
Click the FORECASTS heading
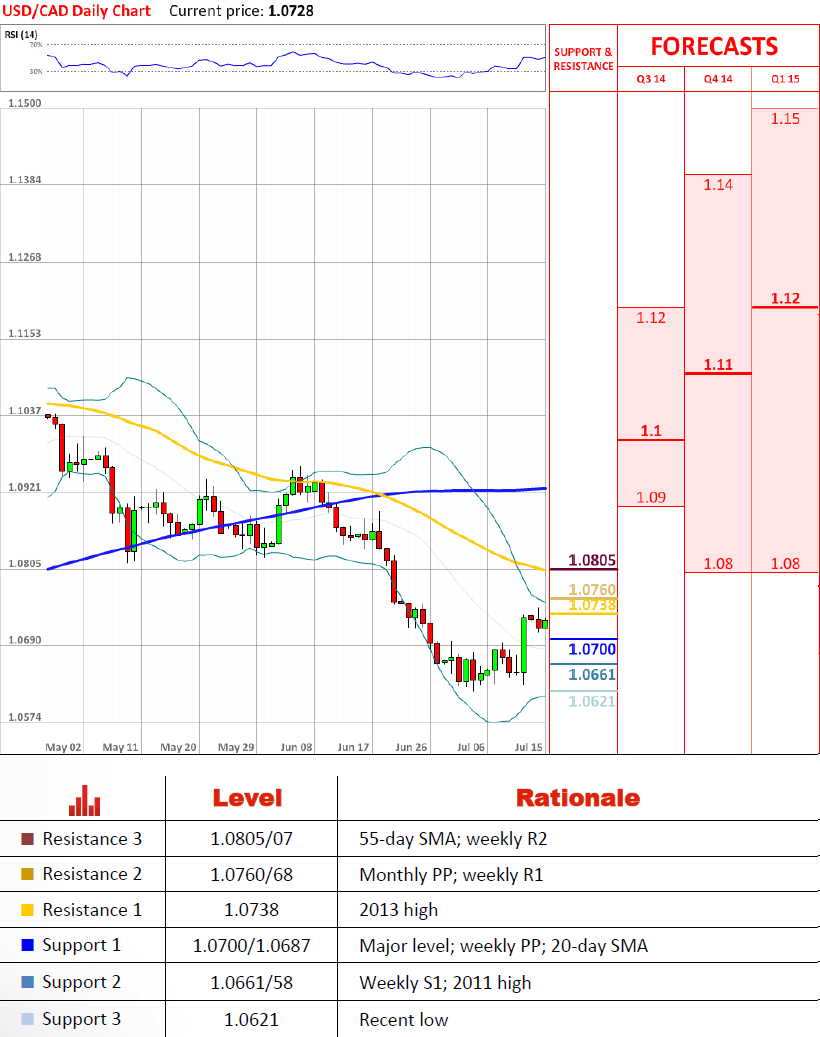click(x=714, y=46)
